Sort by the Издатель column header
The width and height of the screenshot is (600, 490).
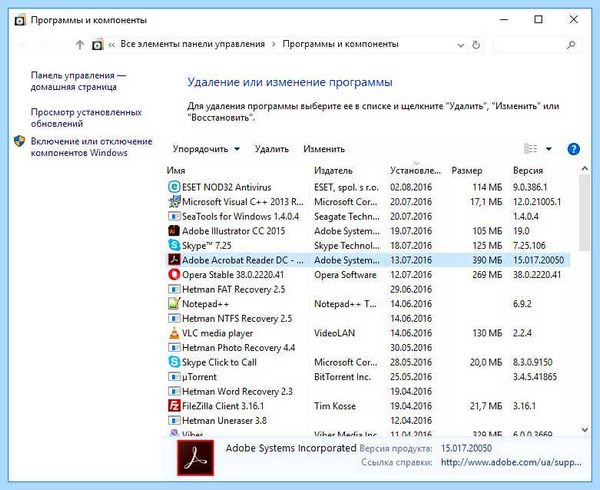coord(333,171)
